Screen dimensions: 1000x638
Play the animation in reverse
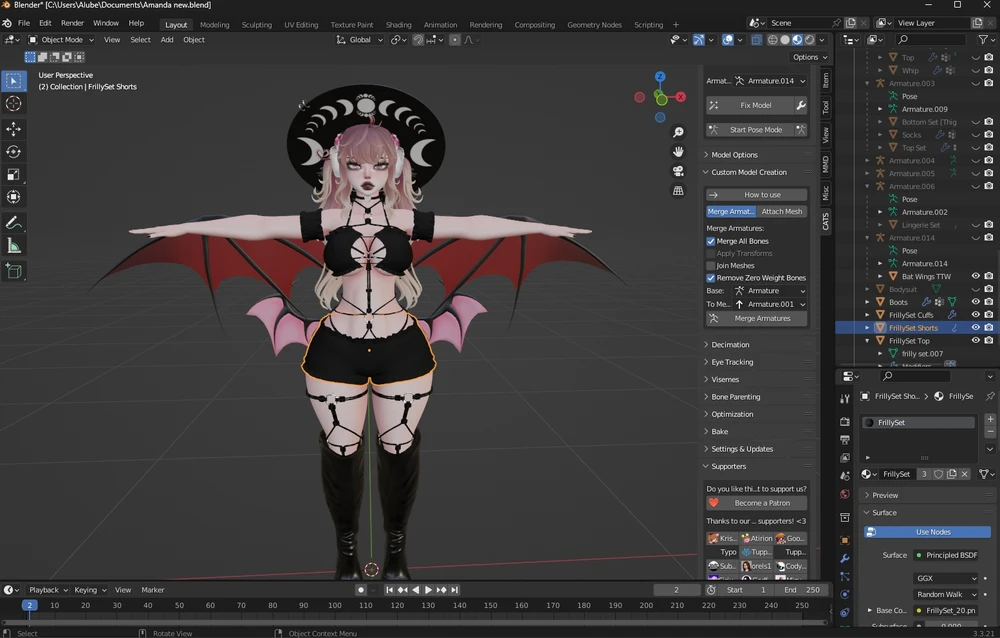[x=416, y=590]
